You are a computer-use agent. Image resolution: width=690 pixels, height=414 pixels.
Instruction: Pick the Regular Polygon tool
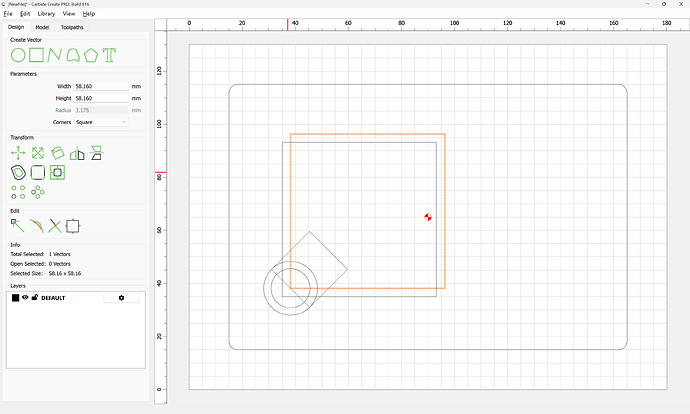91,55
